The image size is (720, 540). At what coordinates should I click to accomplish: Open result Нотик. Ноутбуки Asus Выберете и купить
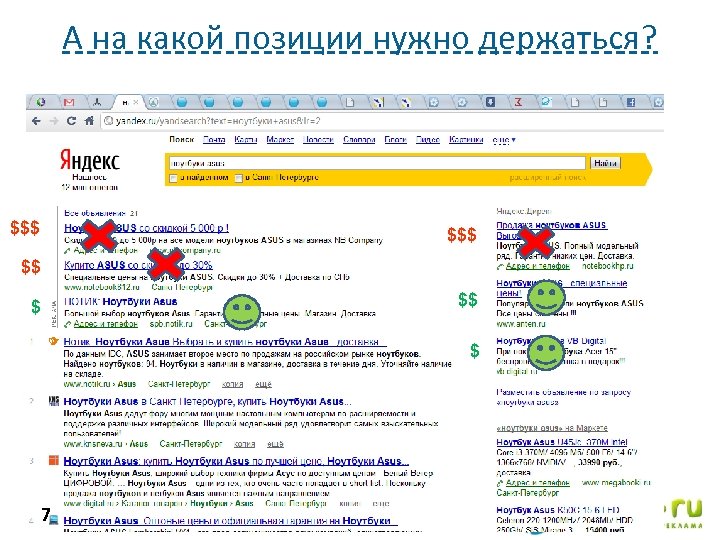click(x=225, y=342)
